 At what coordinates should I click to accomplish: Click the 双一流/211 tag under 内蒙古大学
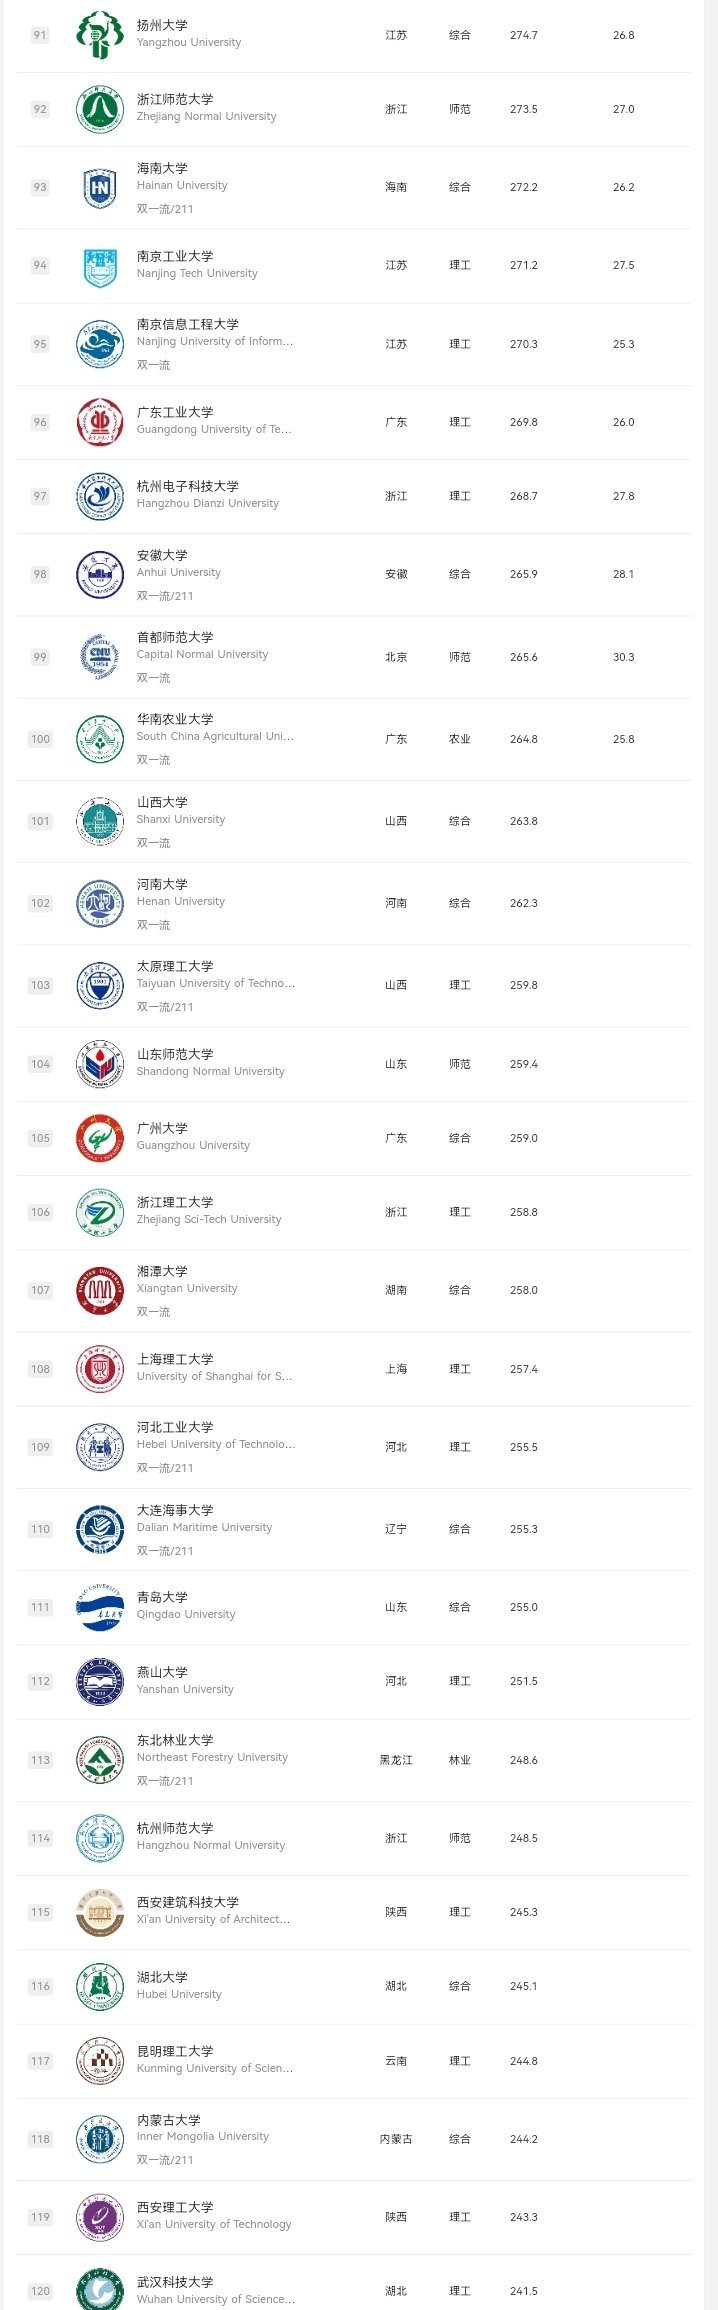click(x=165, y=2160)
